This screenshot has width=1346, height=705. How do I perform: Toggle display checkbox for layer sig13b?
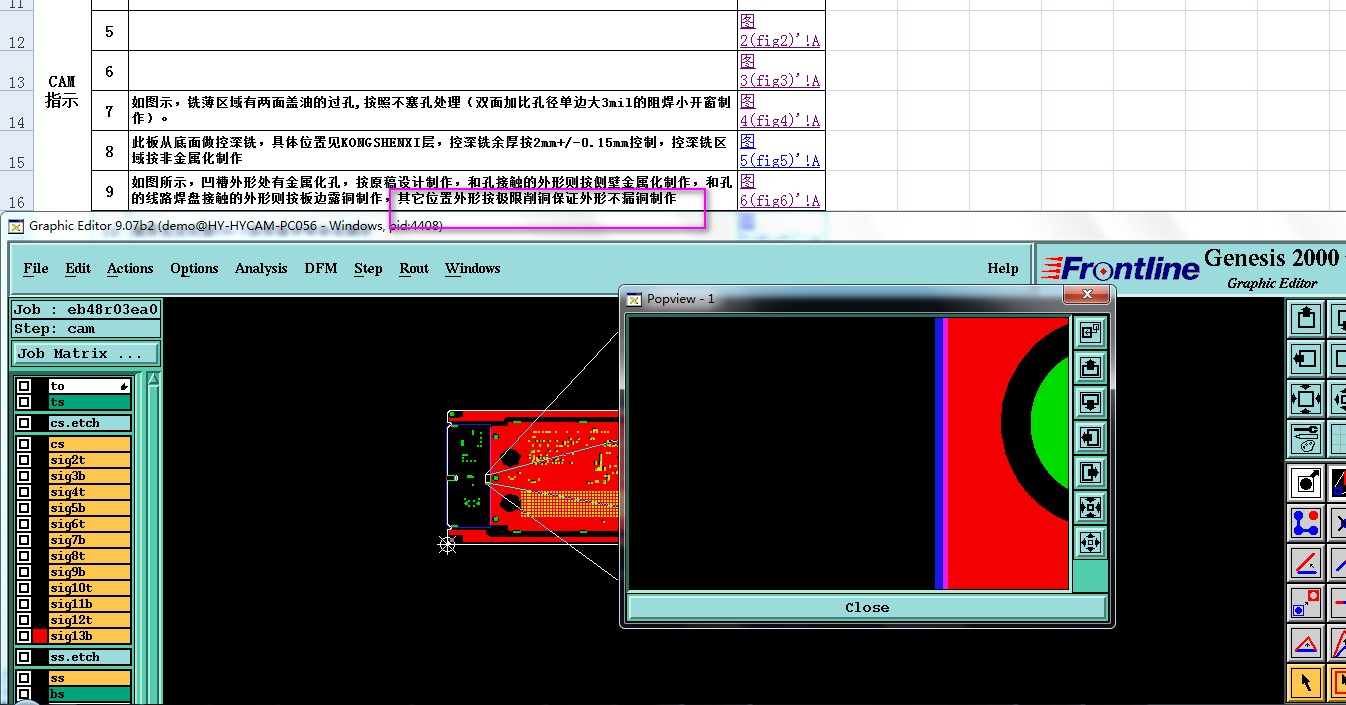coord(23,636)
